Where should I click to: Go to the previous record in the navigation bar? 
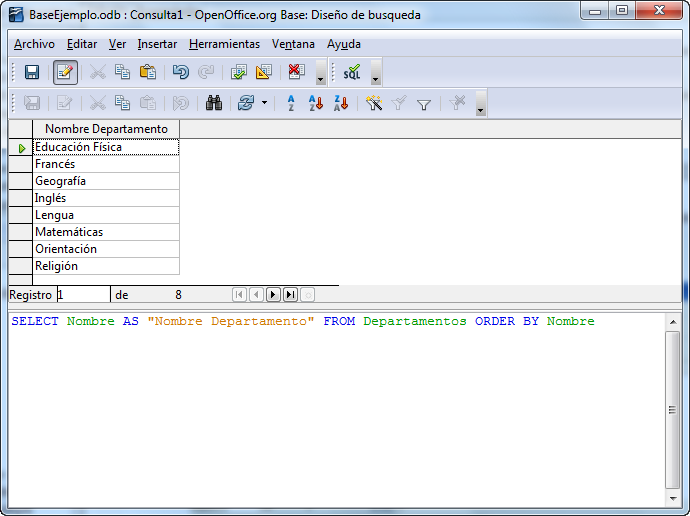coord(256,294)
